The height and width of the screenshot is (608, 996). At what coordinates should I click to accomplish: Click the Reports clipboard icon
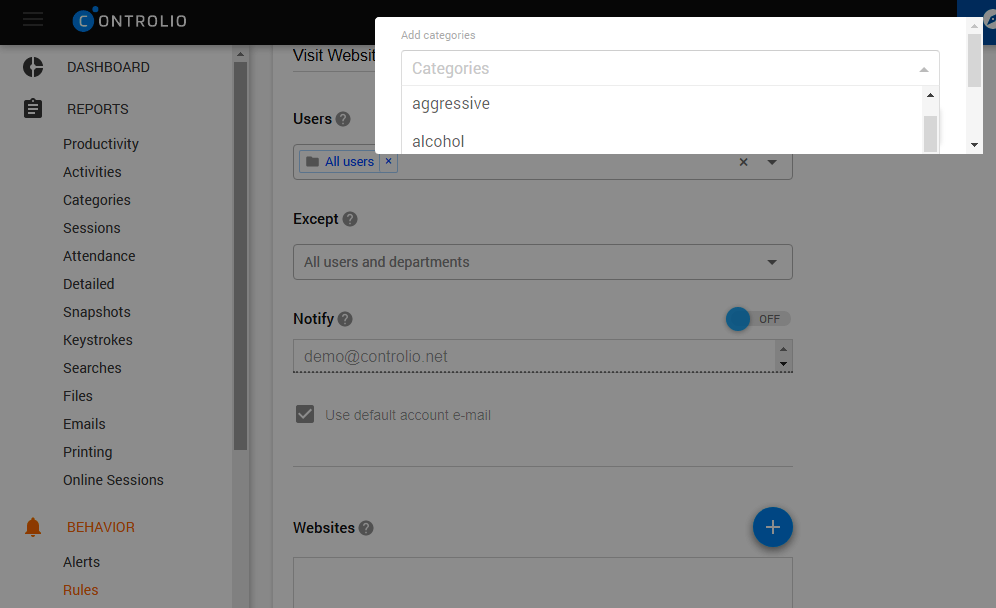point(32,108)
